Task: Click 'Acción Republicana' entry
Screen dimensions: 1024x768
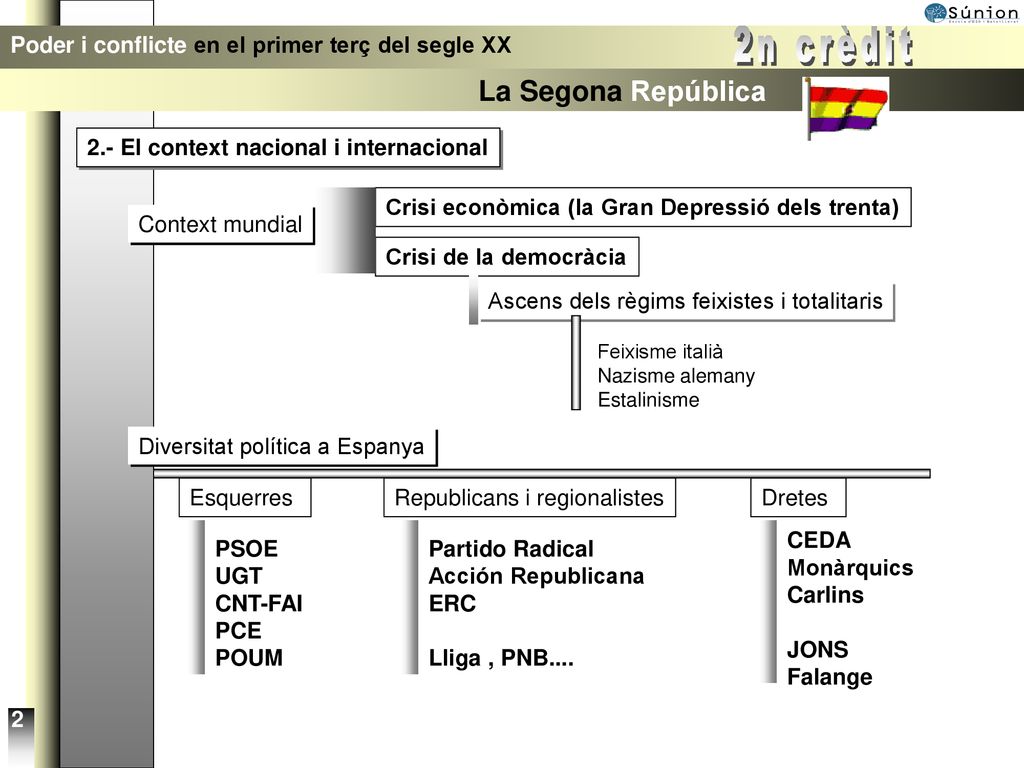Action: click(x=537, y=576)
